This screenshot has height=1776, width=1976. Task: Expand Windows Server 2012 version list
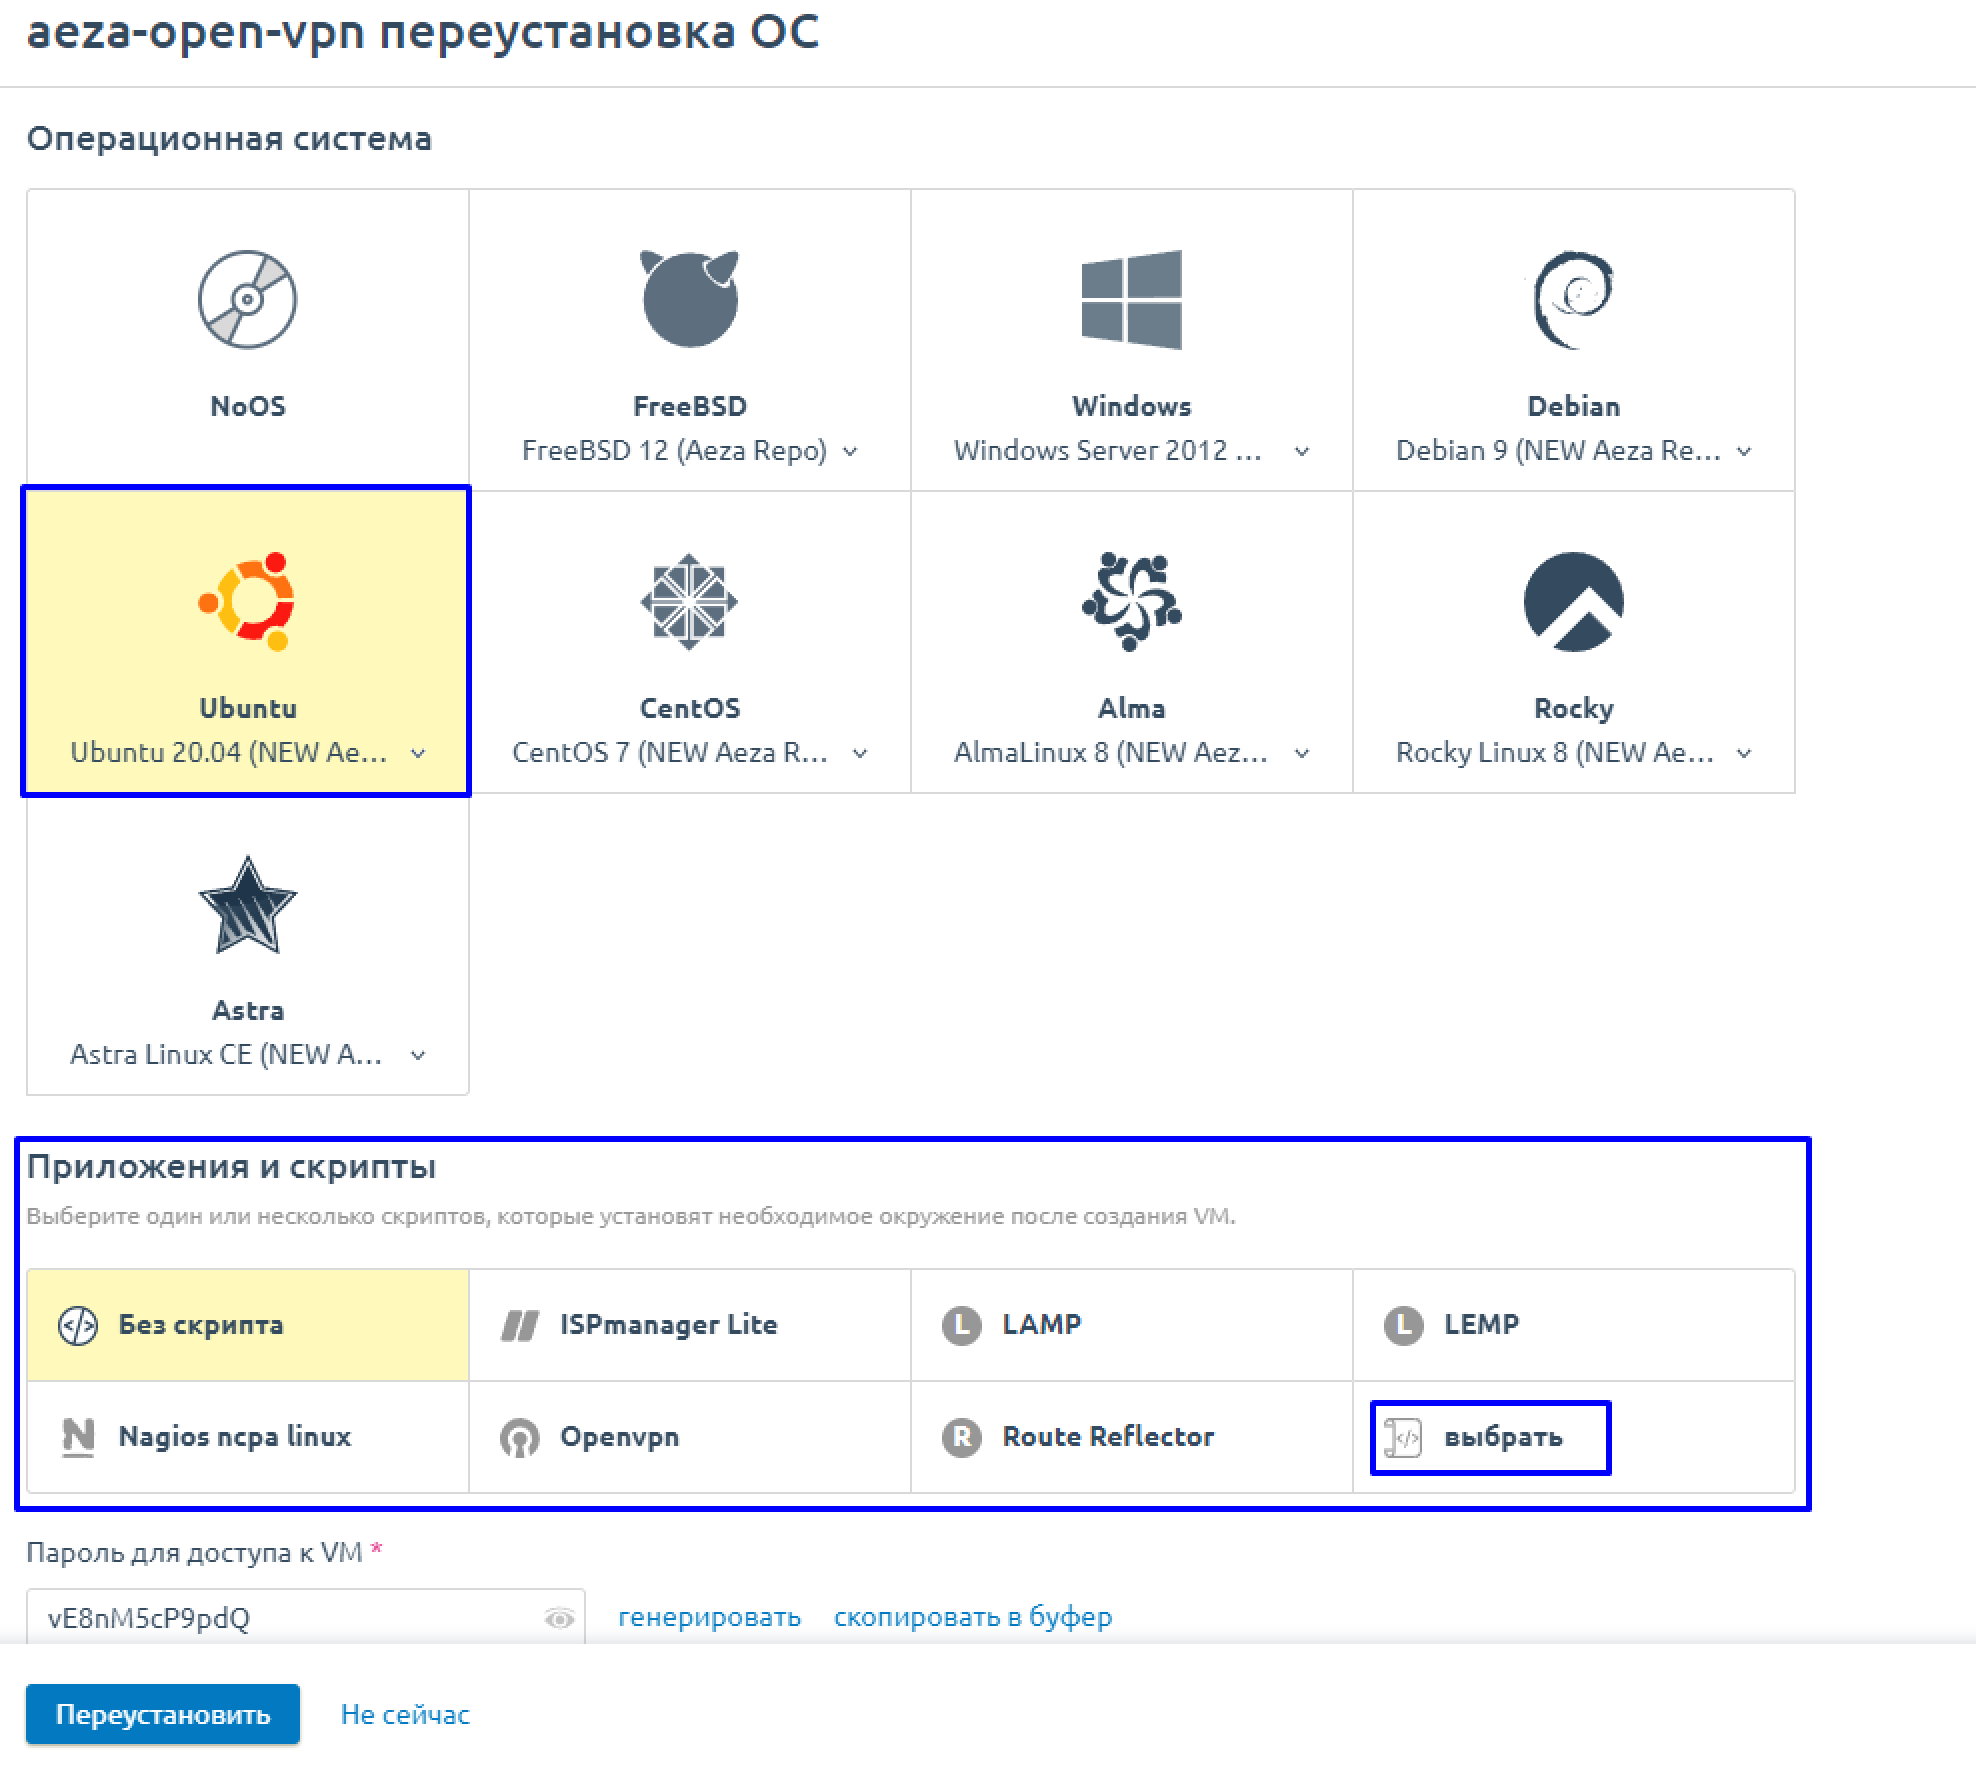(1302, 451)
